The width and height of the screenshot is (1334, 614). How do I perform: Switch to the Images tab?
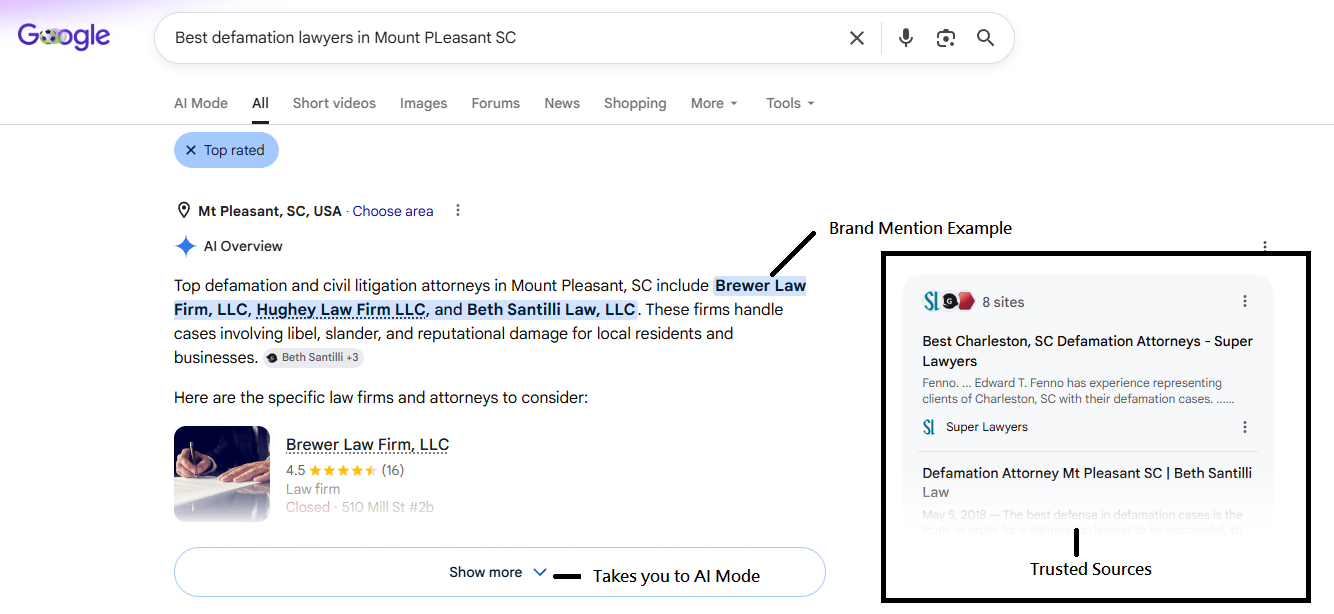click(424, 103)
